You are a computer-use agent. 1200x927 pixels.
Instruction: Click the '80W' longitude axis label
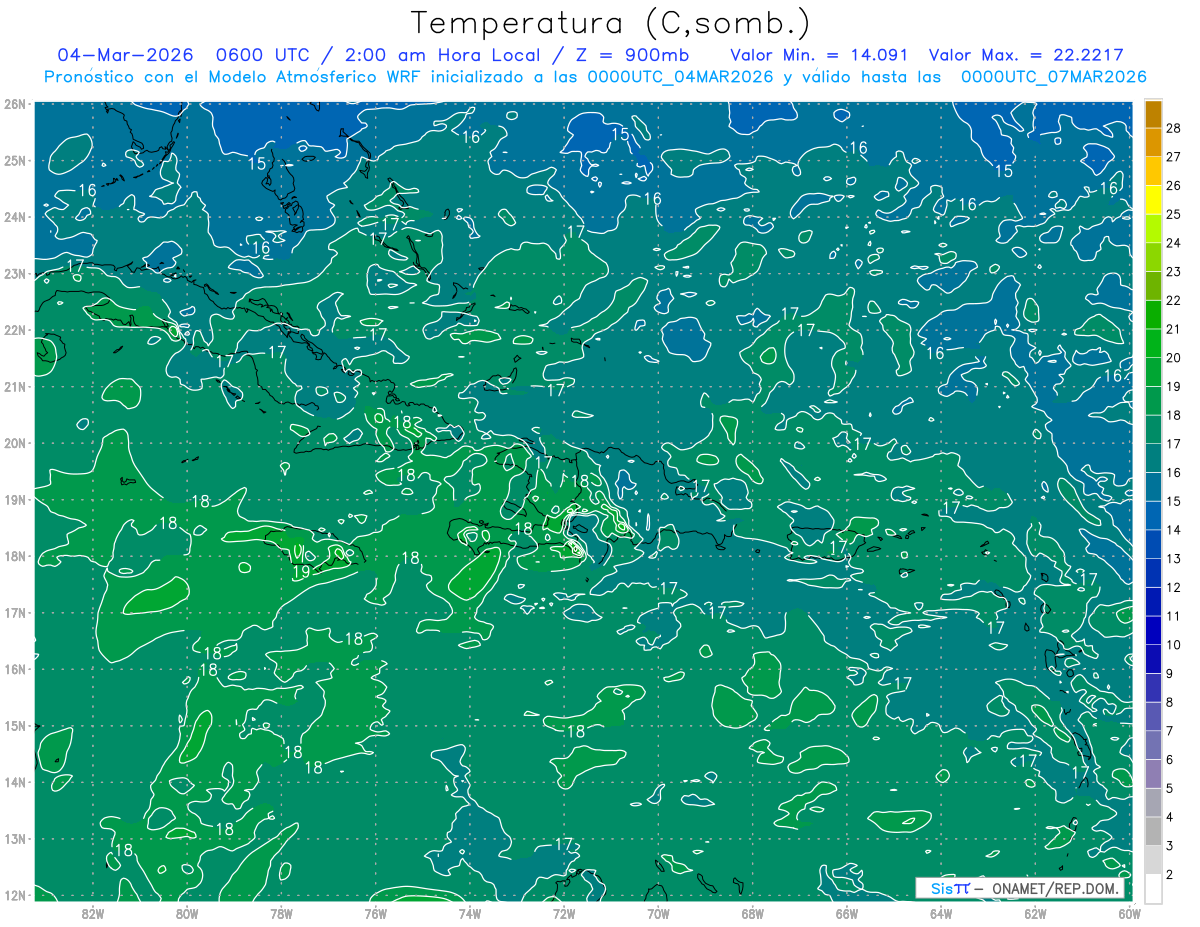(x=187, y=913)
